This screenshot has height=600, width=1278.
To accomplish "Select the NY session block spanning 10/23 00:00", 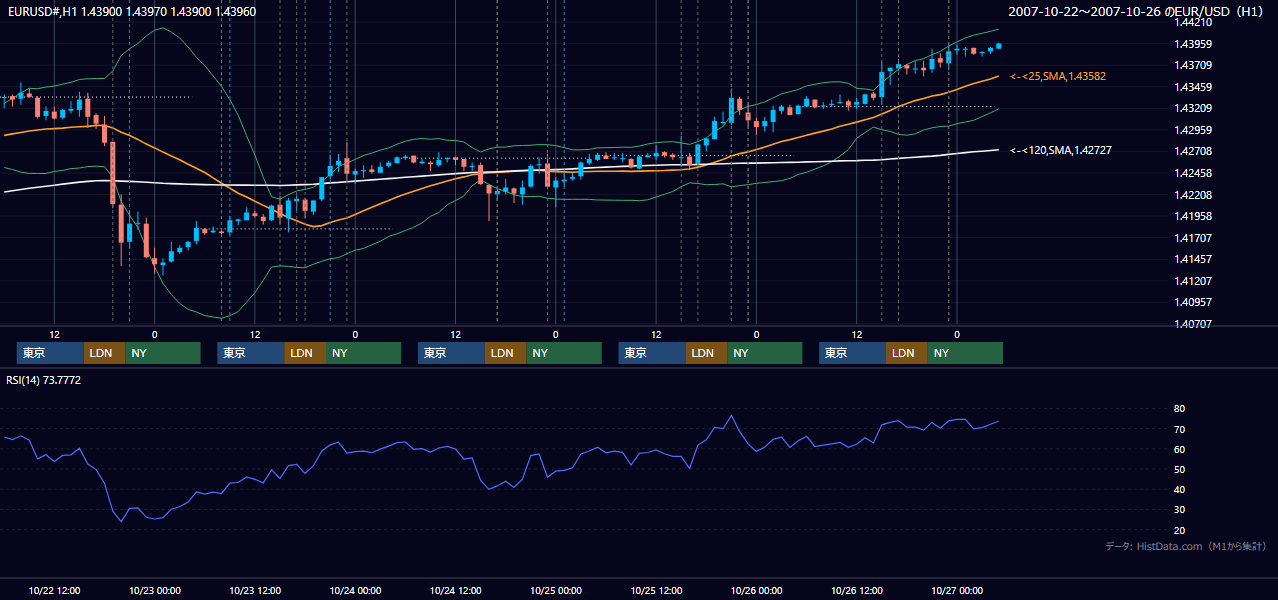I will click(x=162, y=353).
